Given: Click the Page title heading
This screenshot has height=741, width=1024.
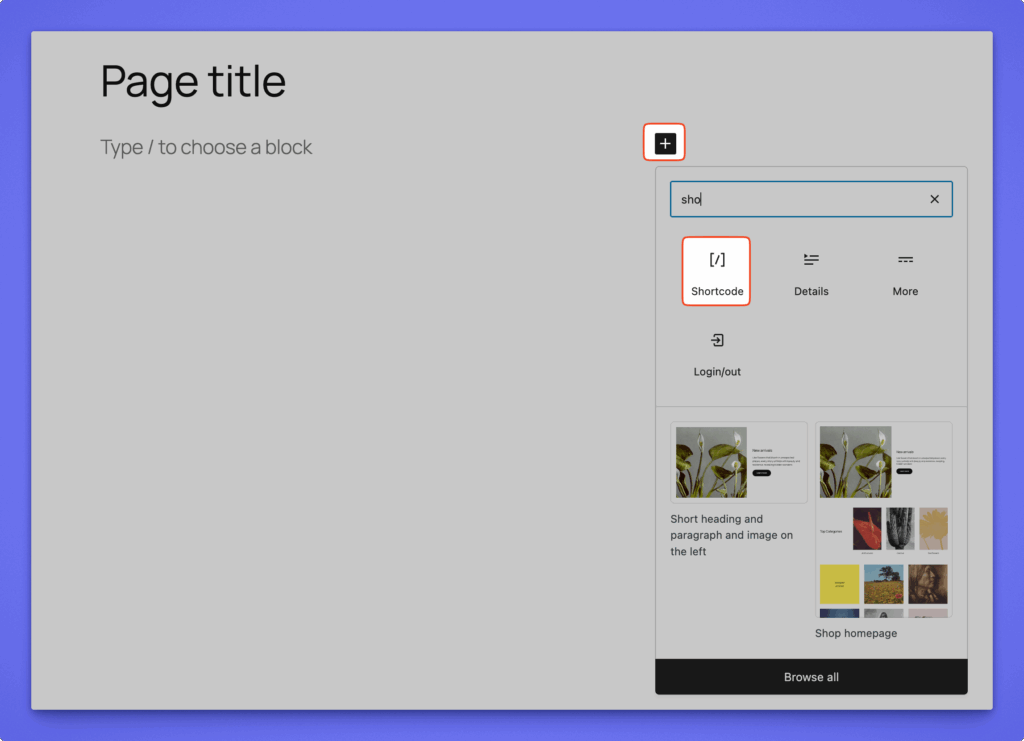Looking at the screenshot, I should pos(193,81).
